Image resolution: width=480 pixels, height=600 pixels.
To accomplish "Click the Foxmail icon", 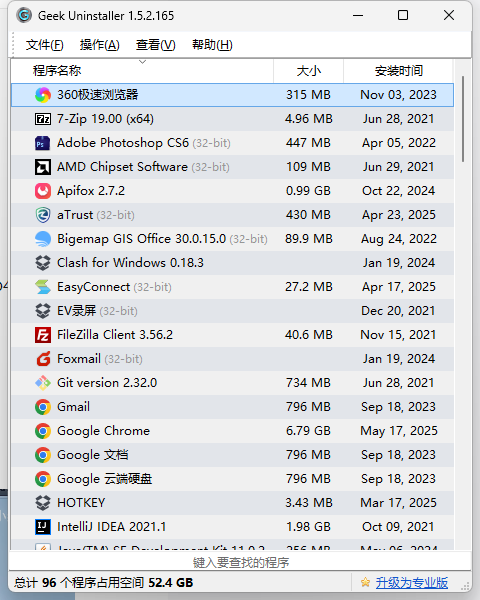I will (x=43, y=359).
